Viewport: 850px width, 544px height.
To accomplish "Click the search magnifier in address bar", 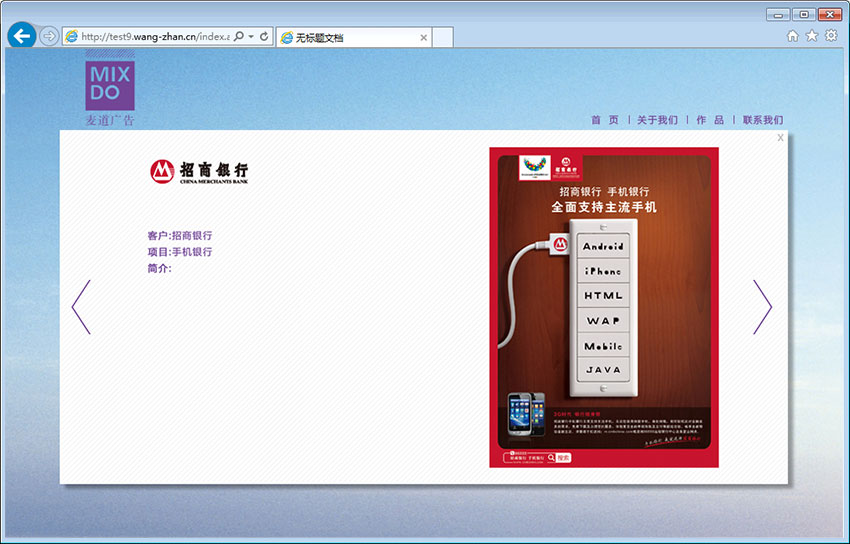I will [239, 36].
